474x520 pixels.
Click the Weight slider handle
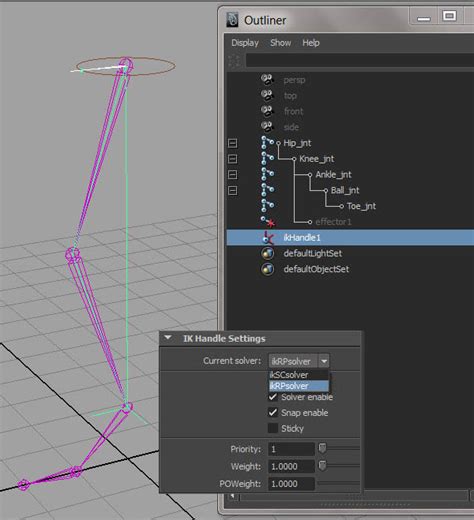pyautogui.click(x=322, y=466)
